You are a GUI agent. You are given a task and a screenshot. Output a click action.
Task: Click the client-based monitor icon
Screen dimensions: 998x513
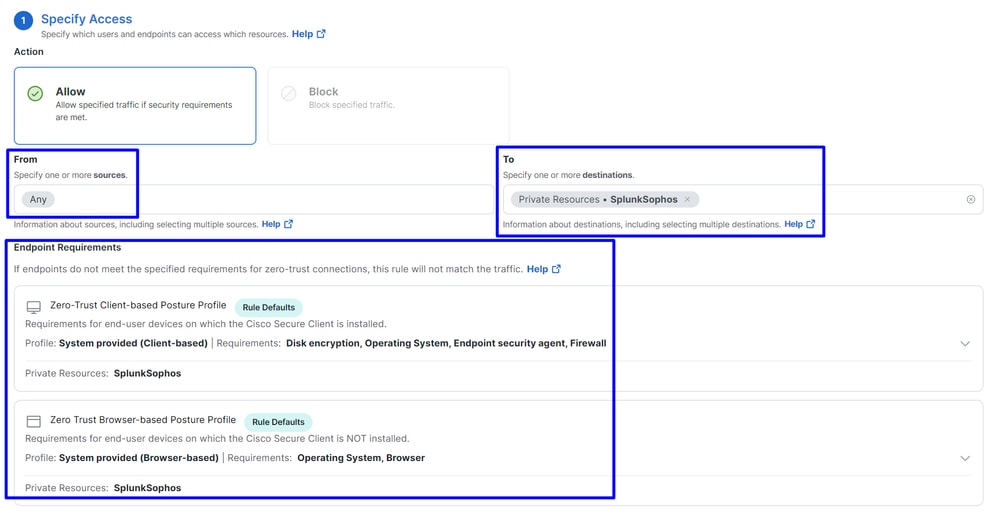click(x=34, y=307)
